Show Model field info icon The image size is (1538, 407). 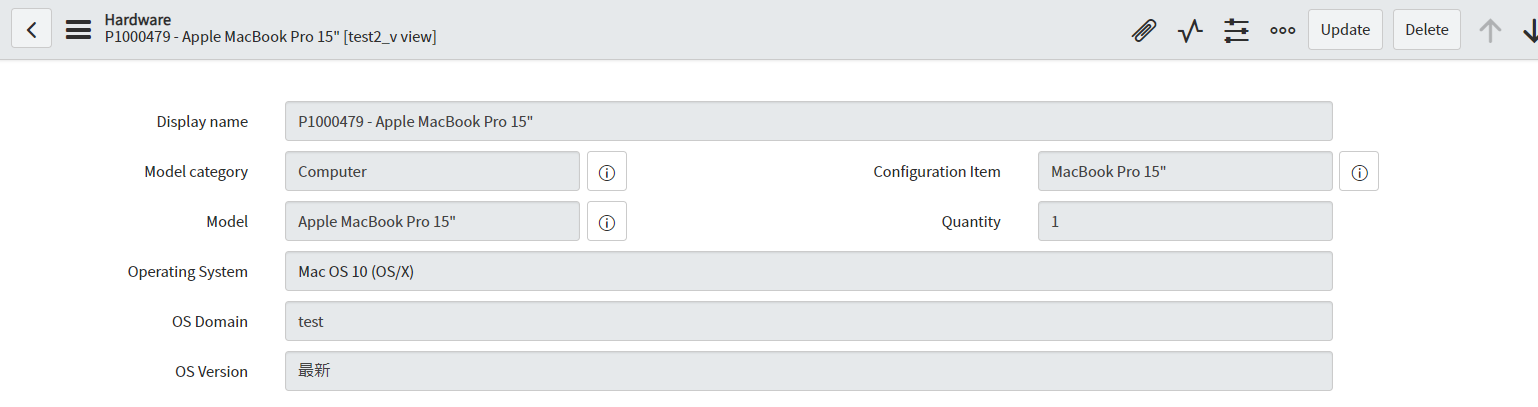tap(606, 222)
